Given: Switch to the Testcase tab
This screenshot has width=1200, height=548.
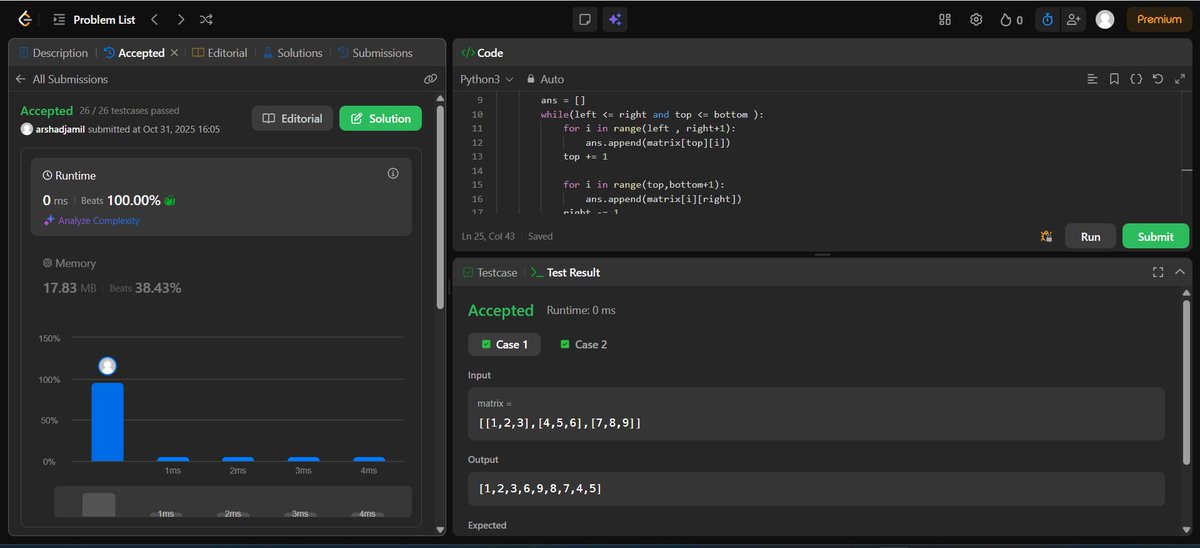Looking at the screenshot, I should [489, 272].
